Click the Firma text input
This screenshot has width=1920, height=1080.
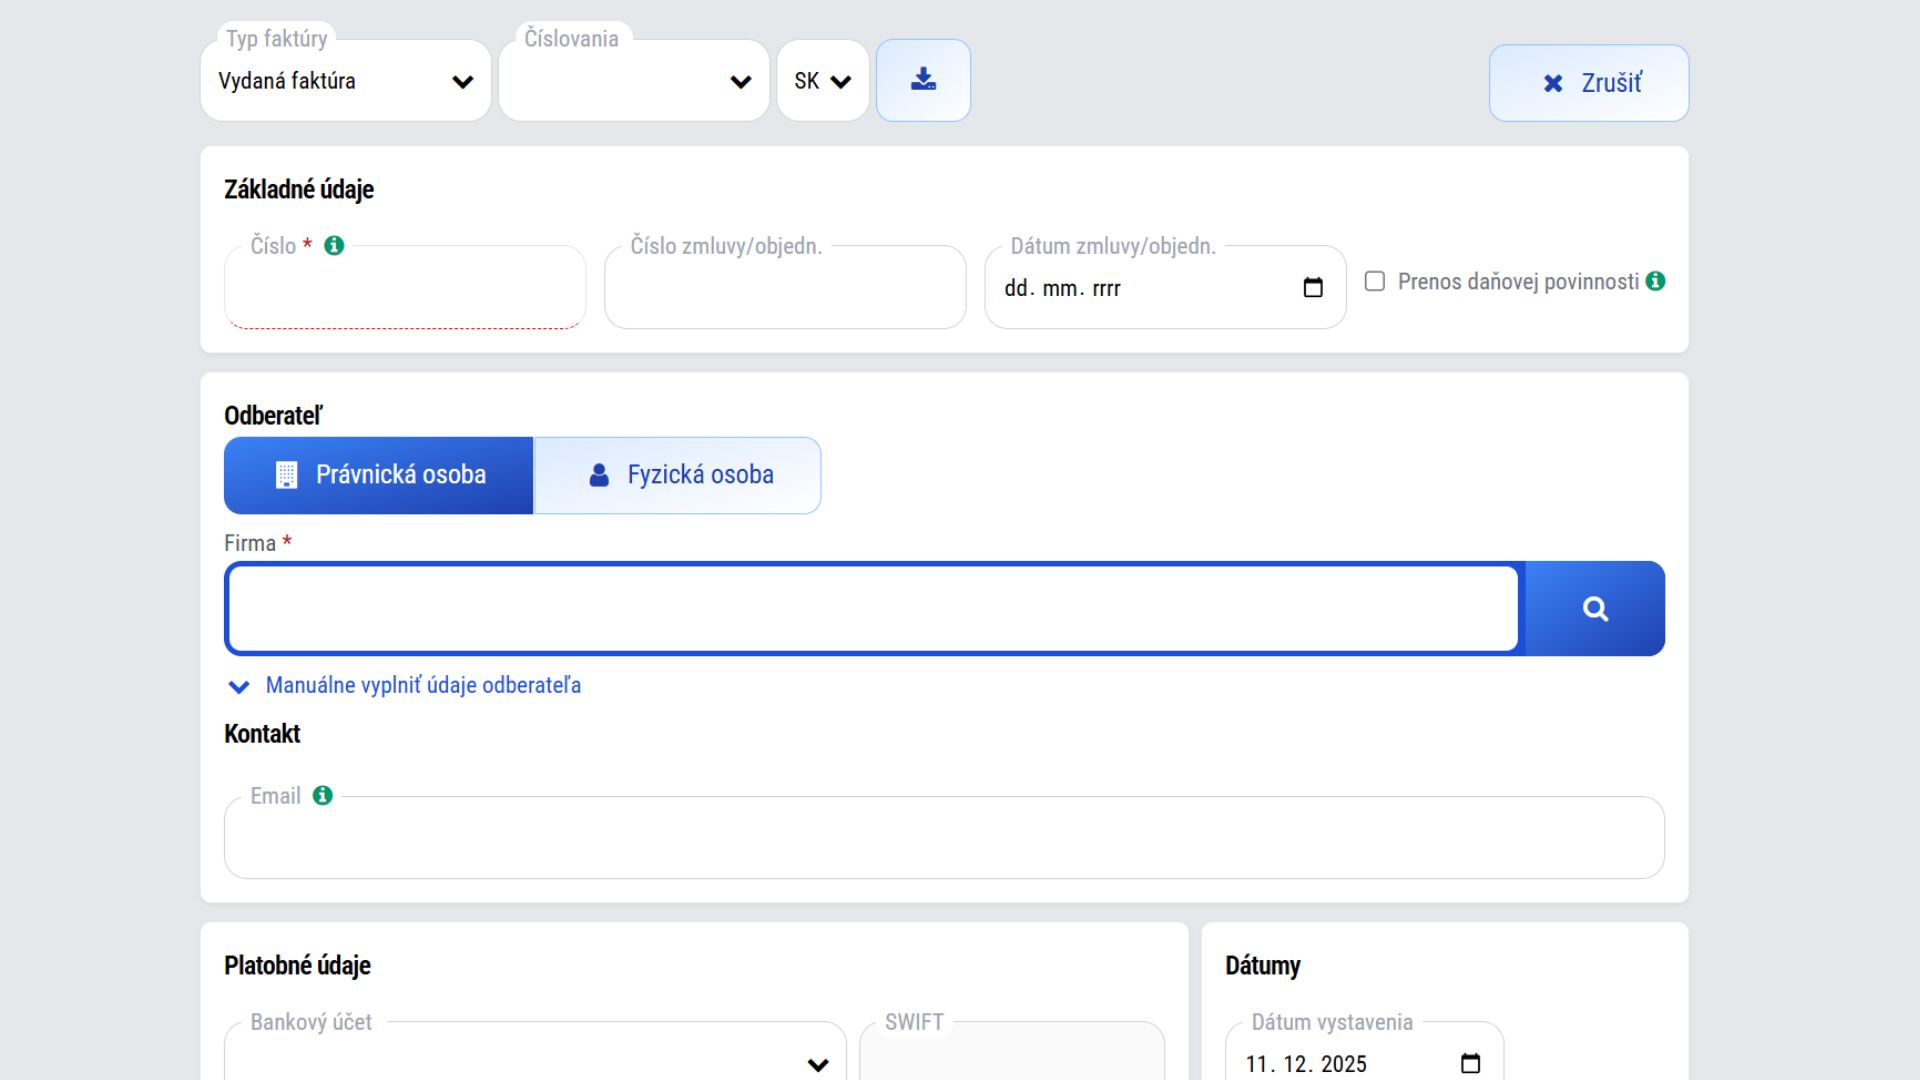[x=872, y=608]
